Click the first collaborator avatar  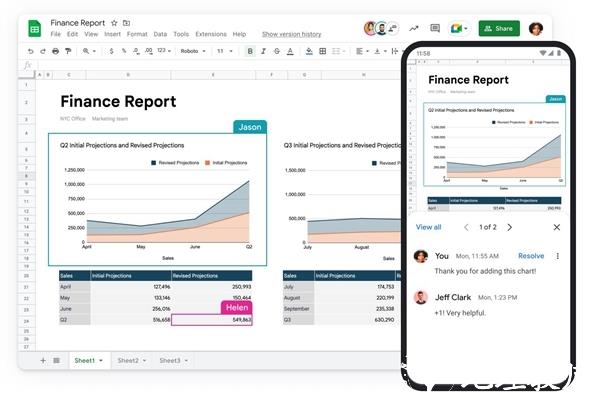[370, 28]
